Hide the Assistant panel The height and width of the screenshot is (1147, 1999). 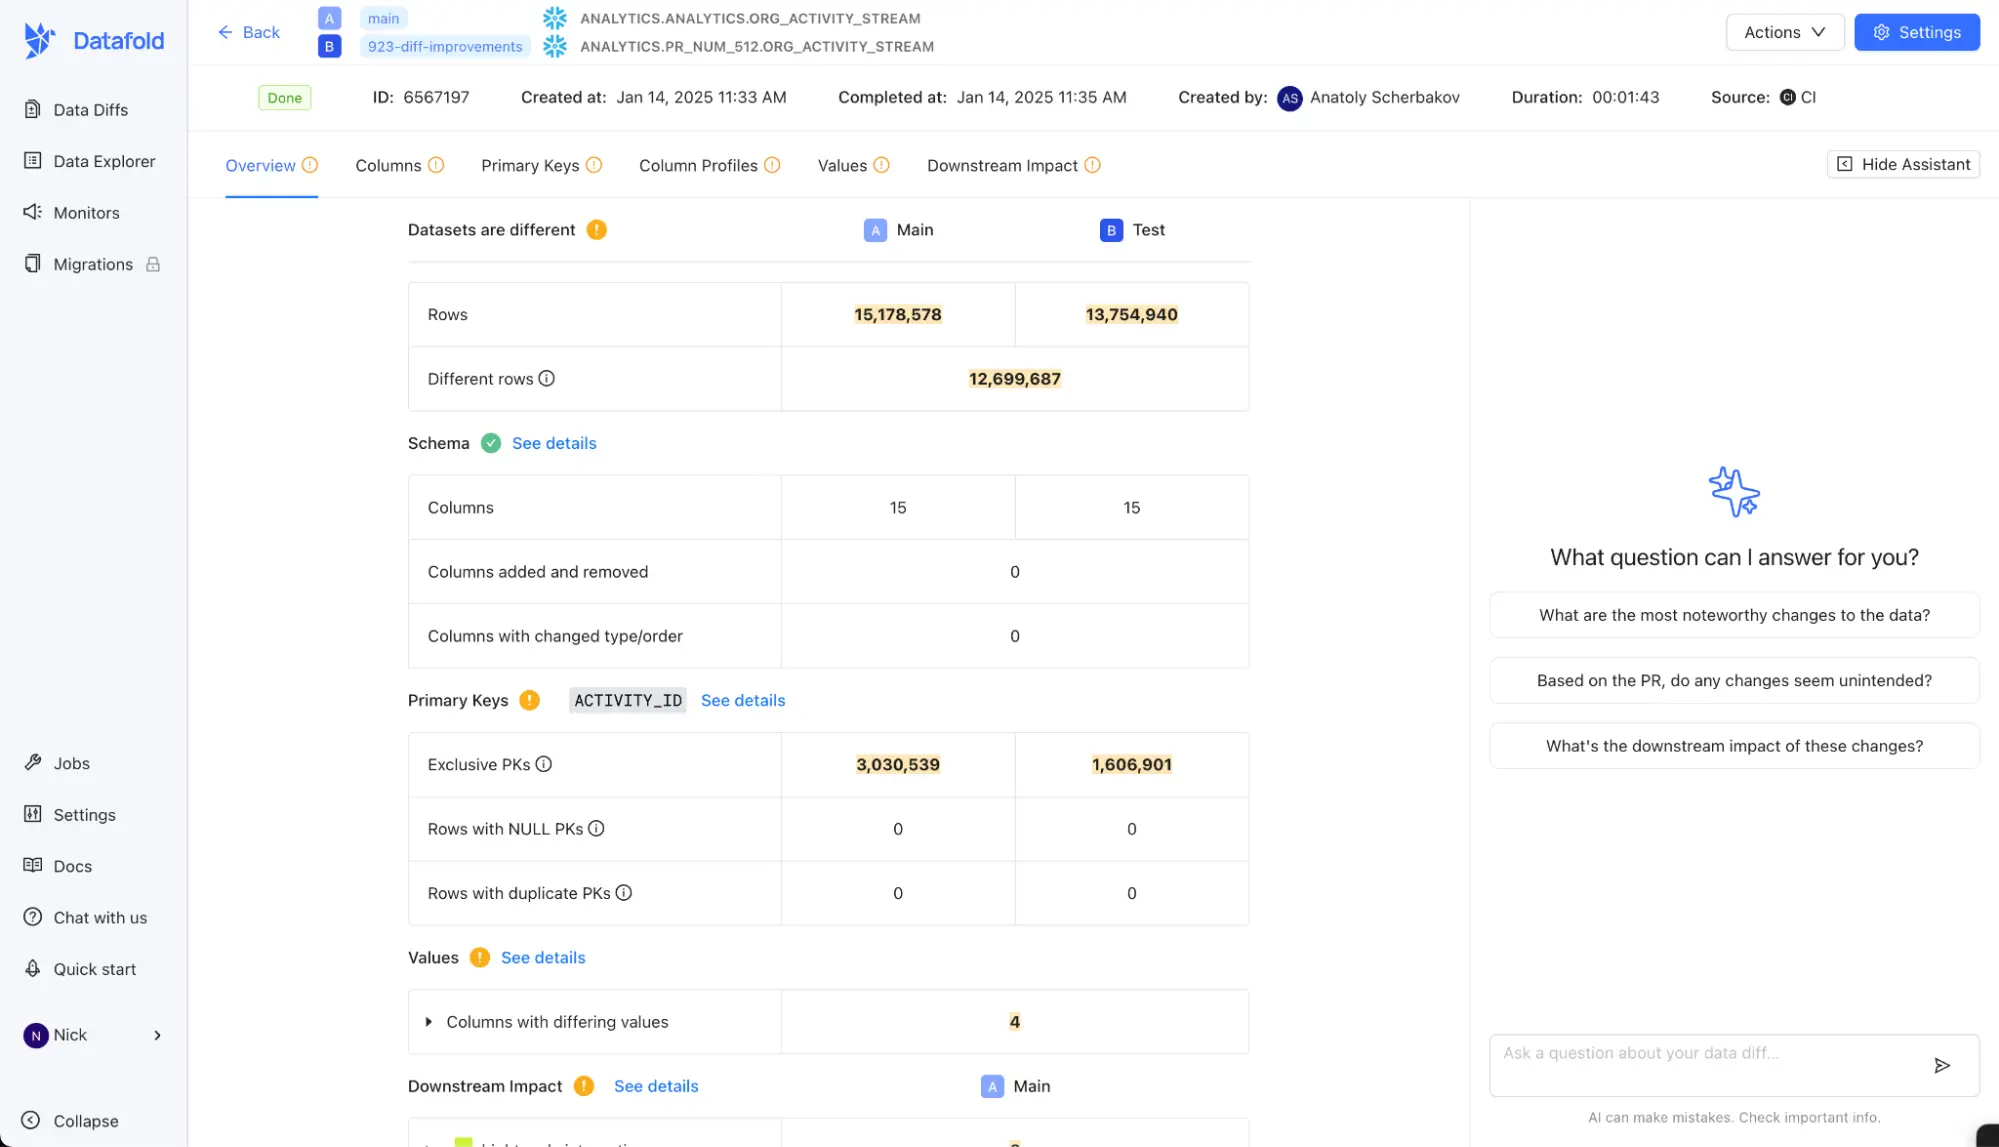point(1902,163)
